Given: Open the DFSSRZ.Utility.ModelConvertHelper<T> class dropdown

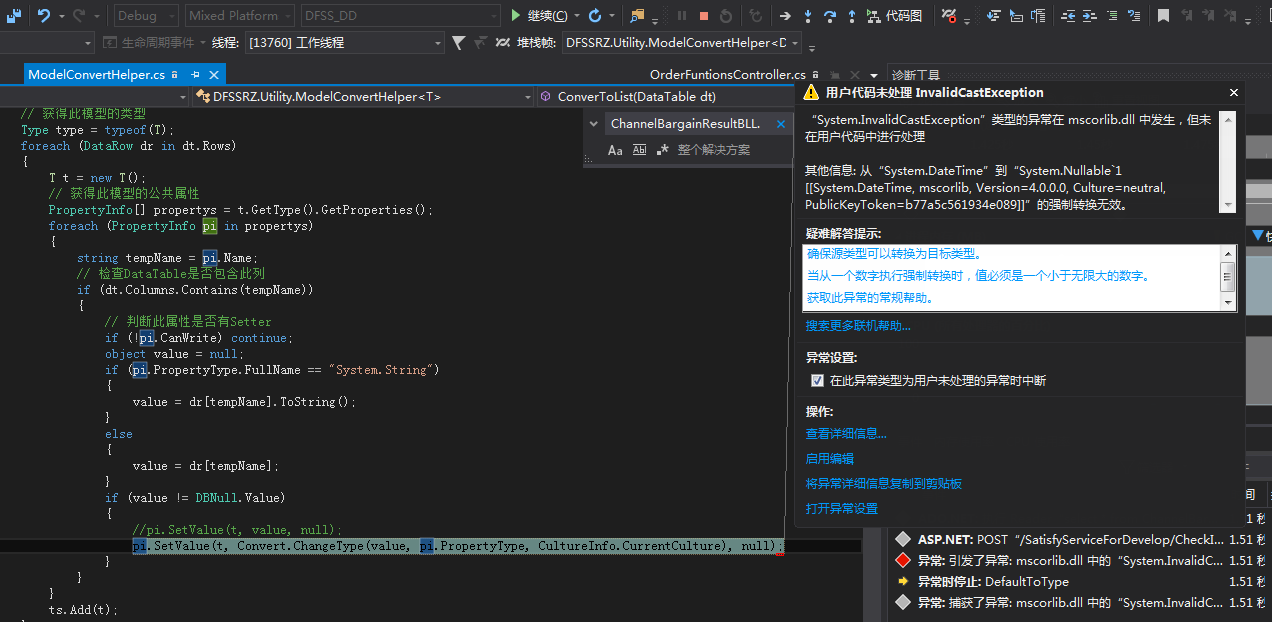Looking at the screenshot, I should pos(361,97).
